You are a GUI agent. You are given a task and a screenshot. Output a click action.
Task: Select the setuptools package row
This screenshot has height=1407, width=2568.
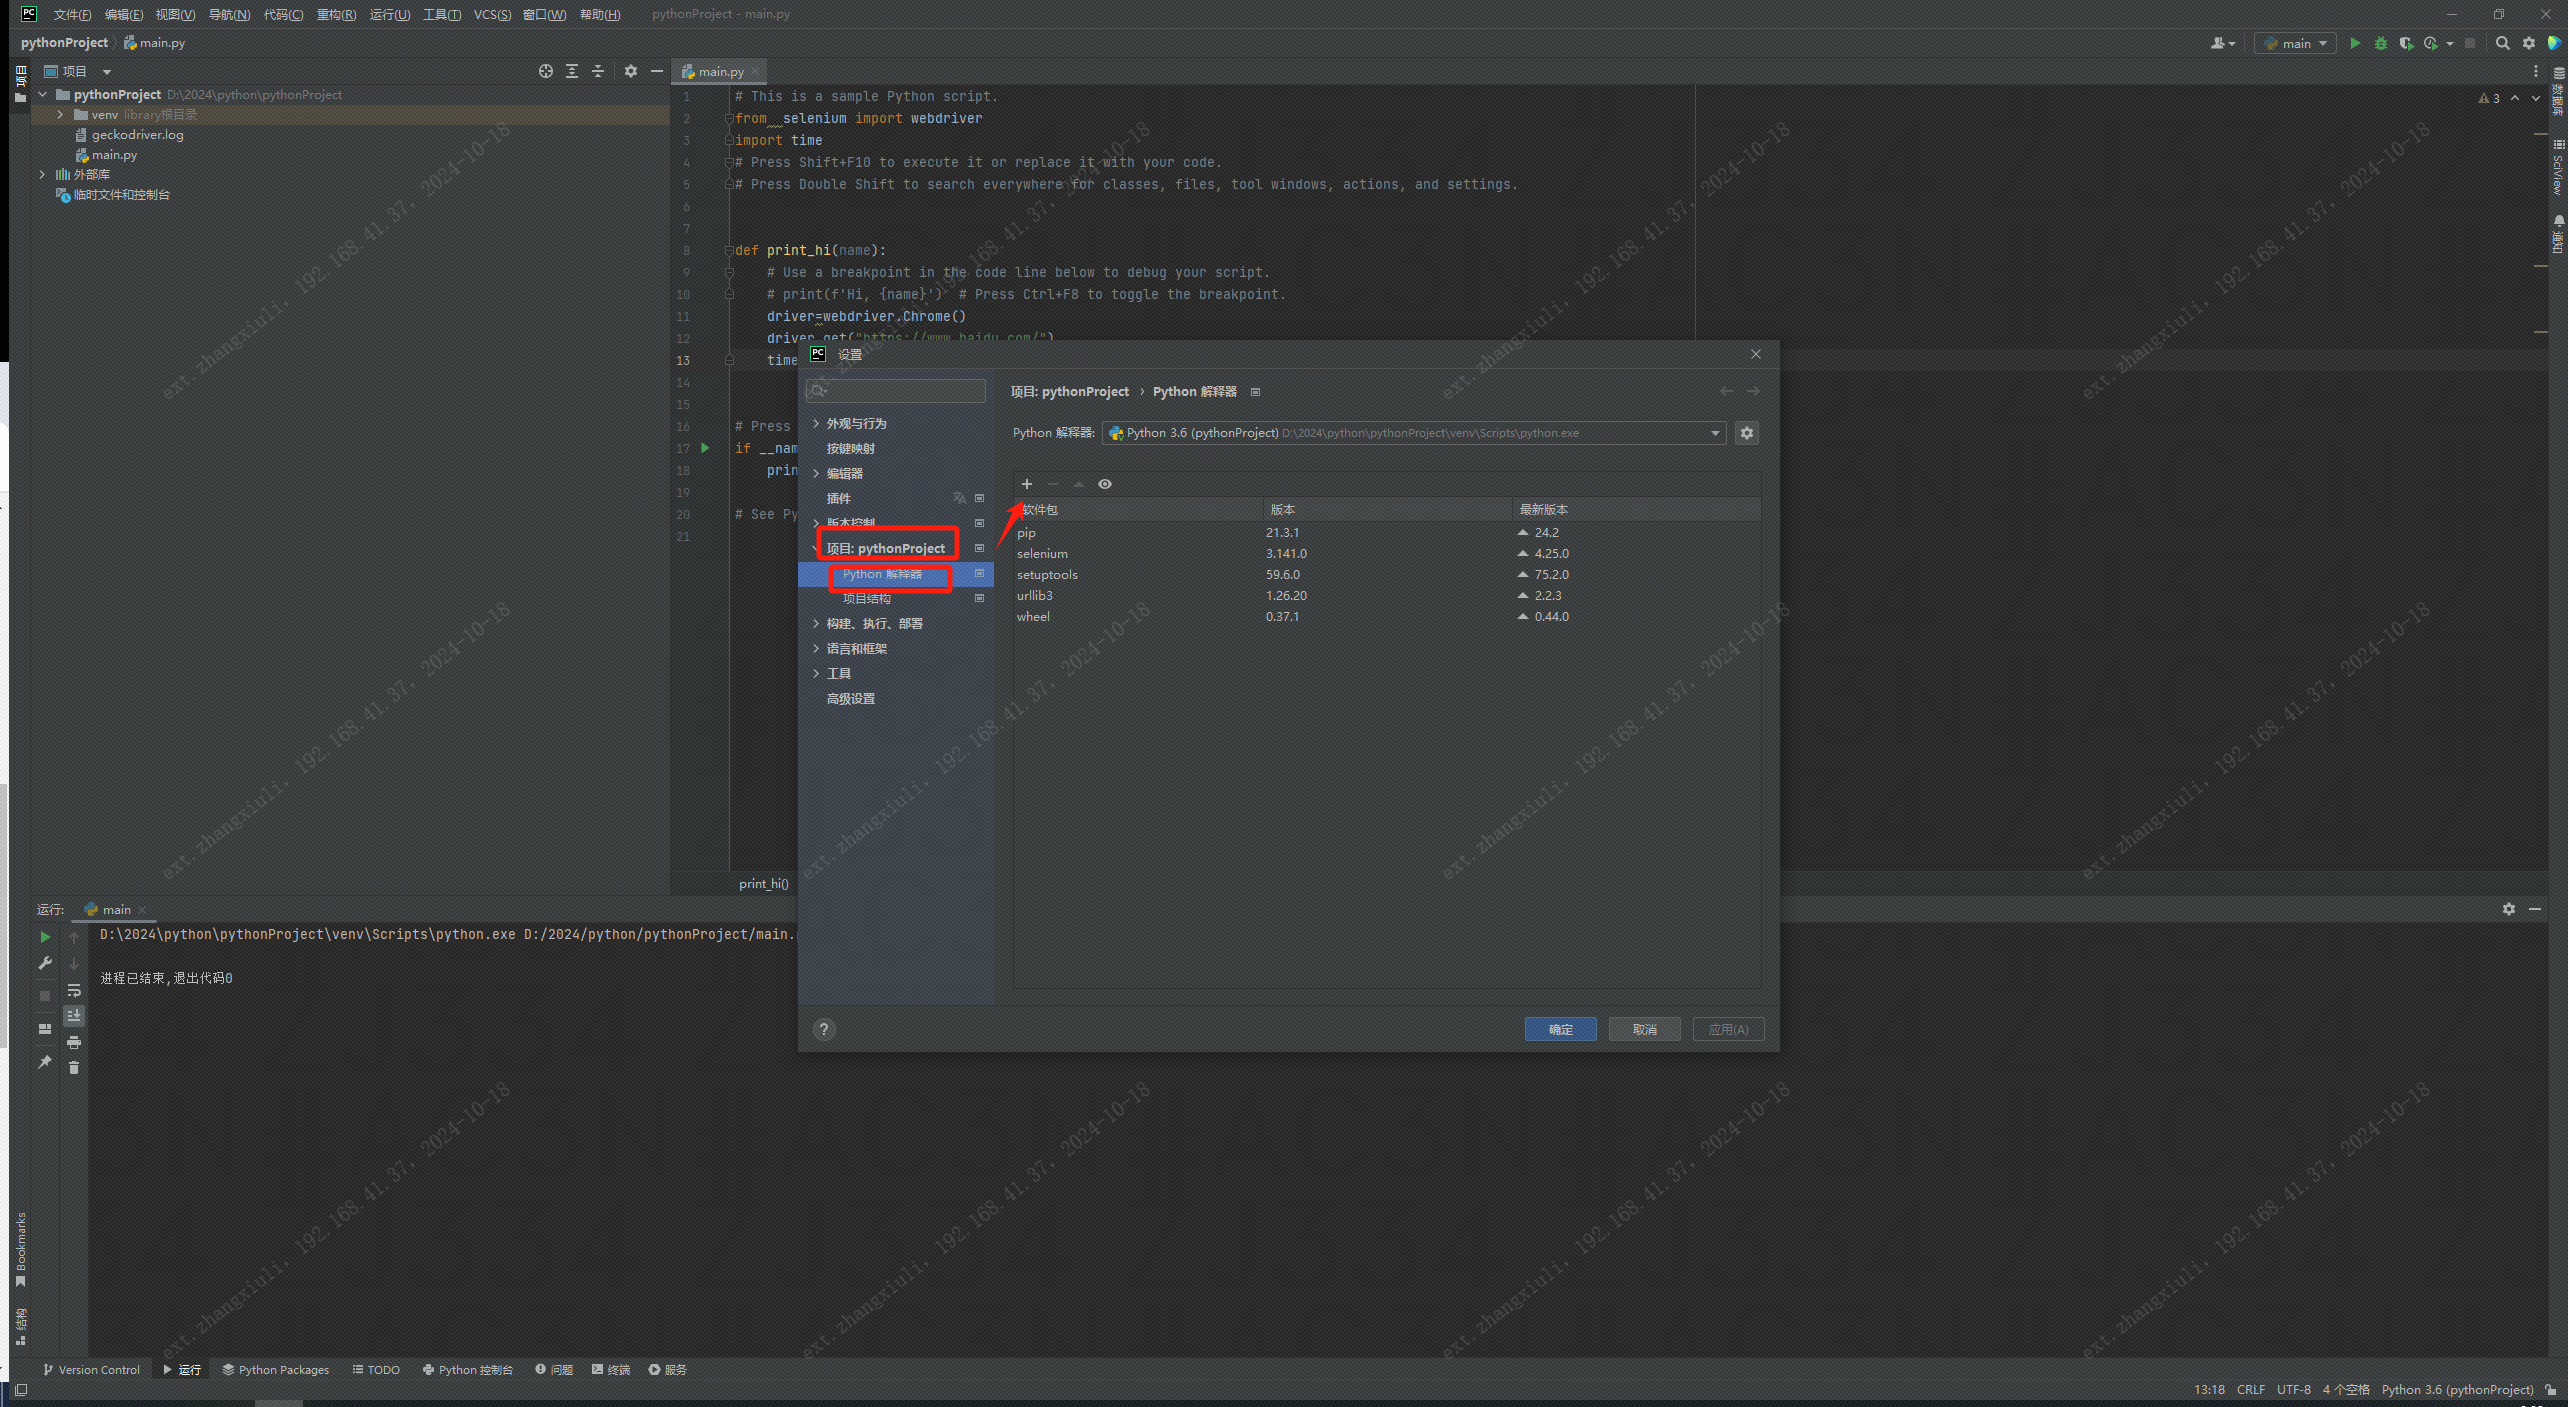point(1387,575)
